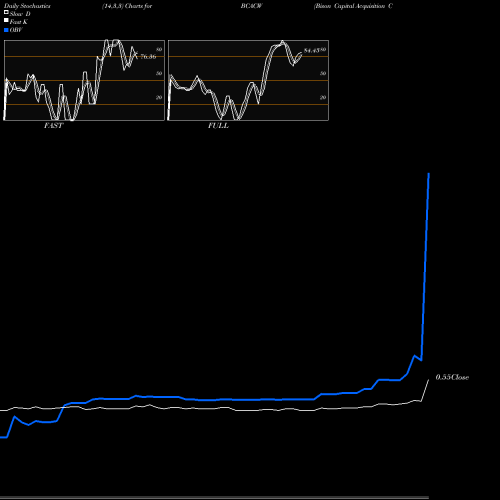Image resolution: width=500 pixels, height=500 pixels.
Task: Click the 'Fast K' legend label
Action: pyautogui.click(x=19, y=22)
